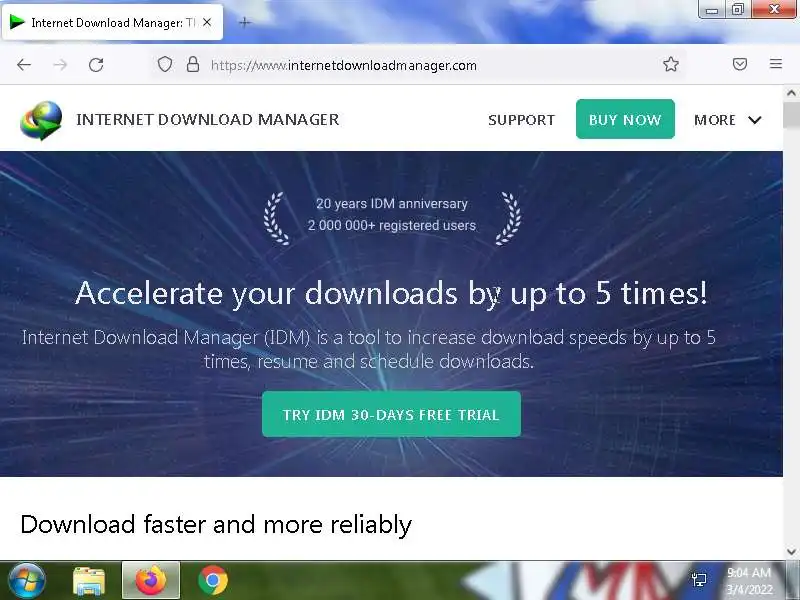
Task: Click the IDM globe logo
Action: pyautogui.click(x=41, y=120)
